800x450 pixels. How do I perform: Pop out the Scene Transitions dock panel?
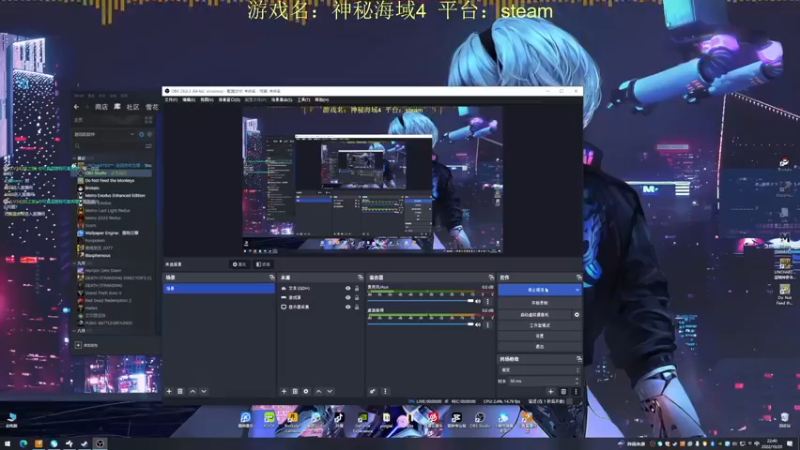click(x=579, y=359)
